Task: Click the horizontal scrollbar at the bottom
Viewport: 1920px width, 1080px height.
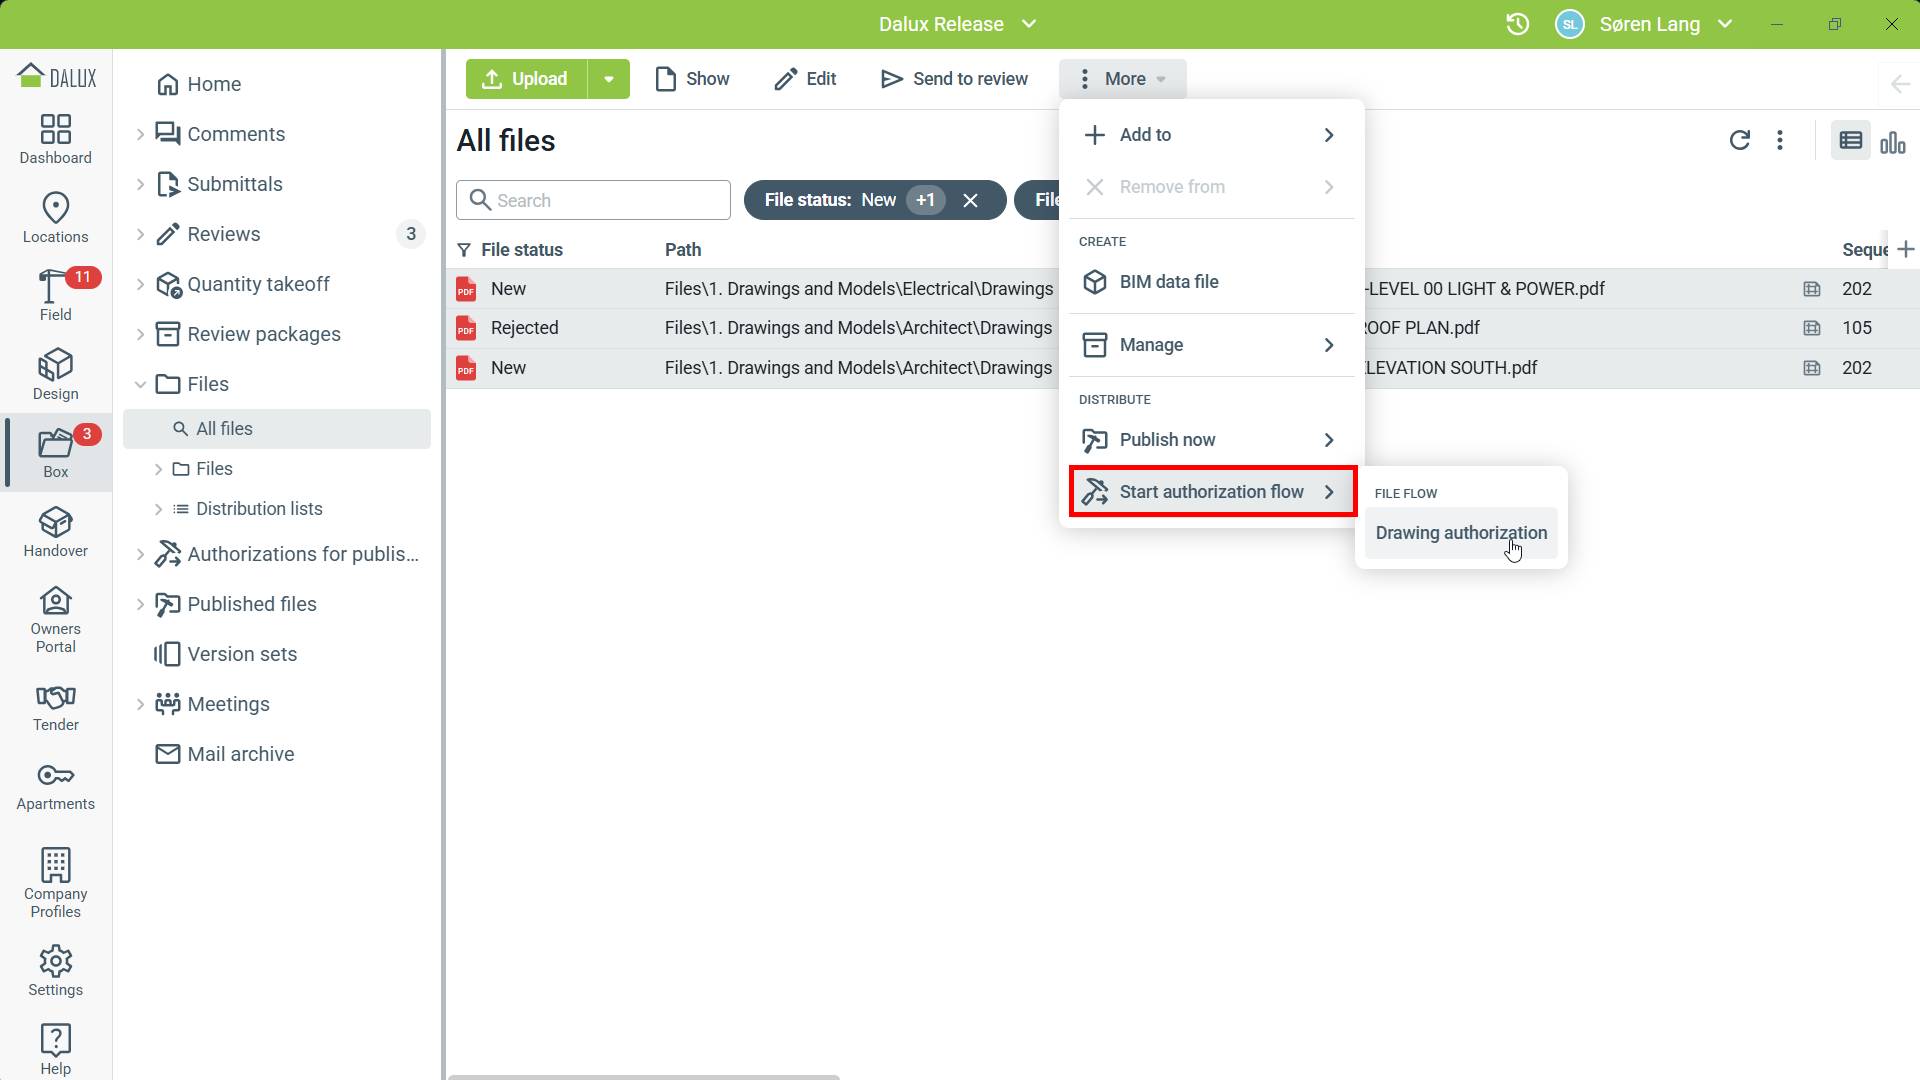Action: pyautogui.click(x=643, y=1076)
